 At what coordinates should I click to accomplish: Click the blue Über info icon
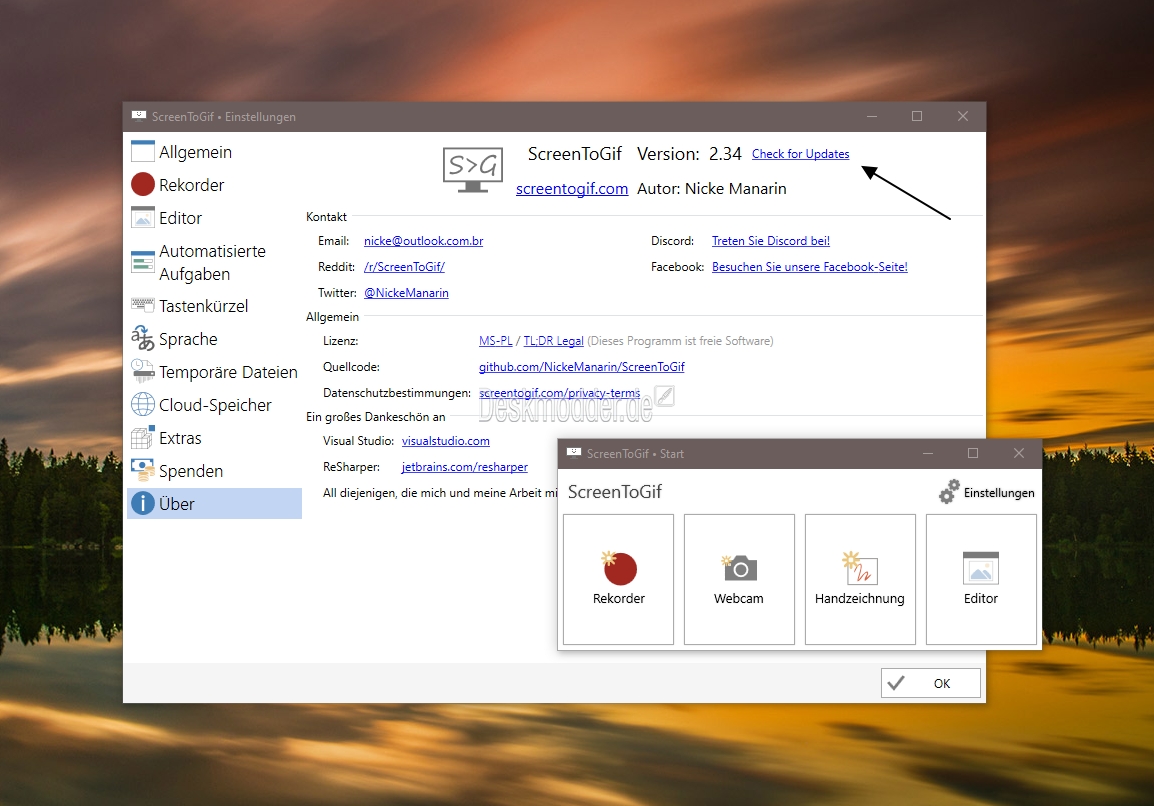[x=143, y=503]
